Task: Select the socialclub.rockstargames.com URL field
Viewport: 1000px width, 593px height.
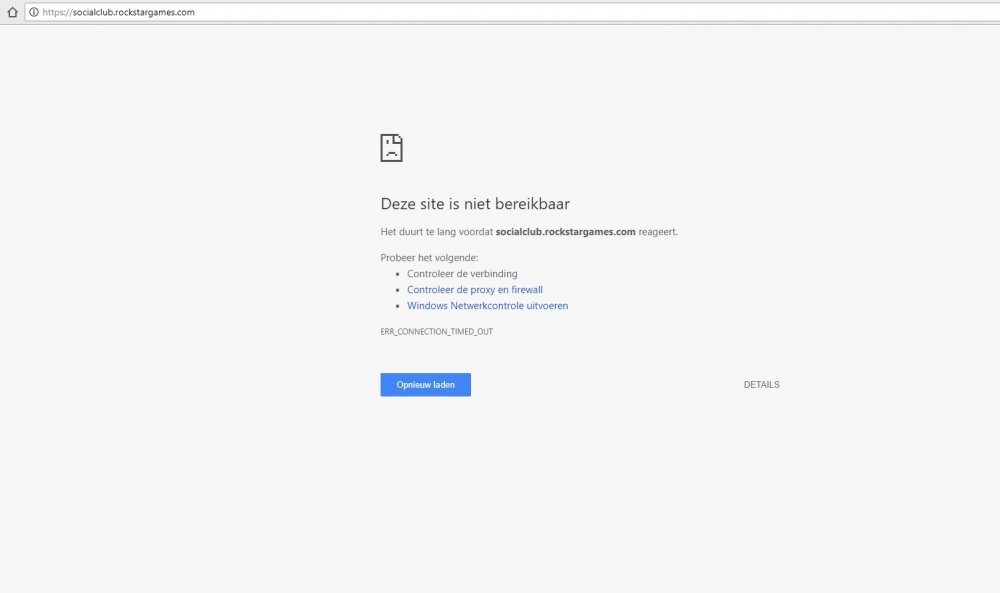Action: (512, 12)
